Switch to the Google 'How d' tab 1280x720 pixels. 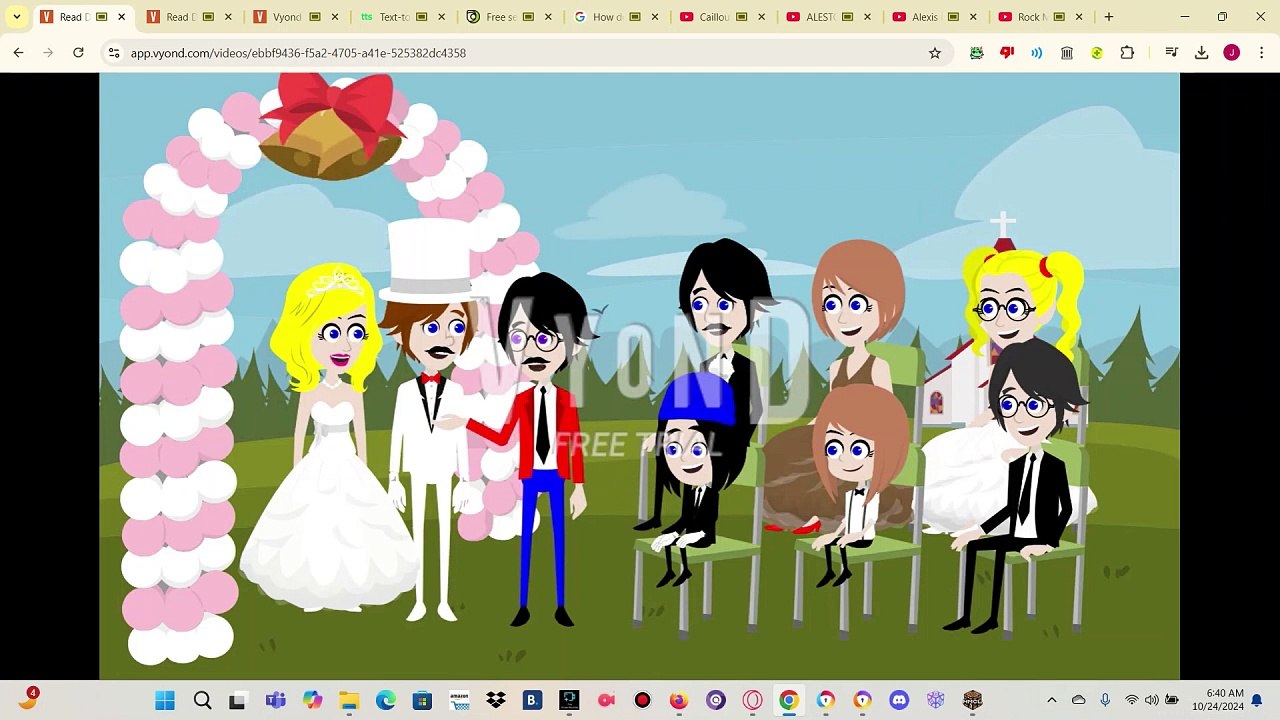[x=617, y=17]
